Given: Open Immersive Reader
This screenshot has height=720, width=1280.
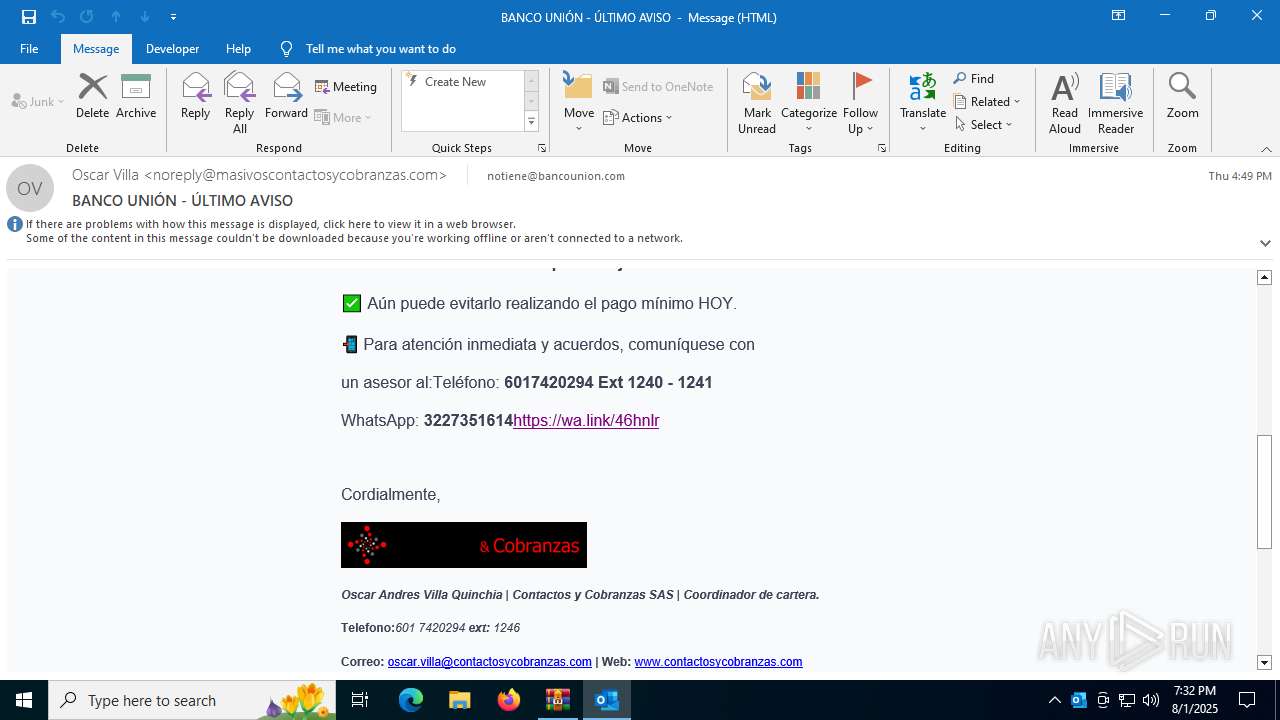Looking at the screenshot, I should (x=1115, y=103).
